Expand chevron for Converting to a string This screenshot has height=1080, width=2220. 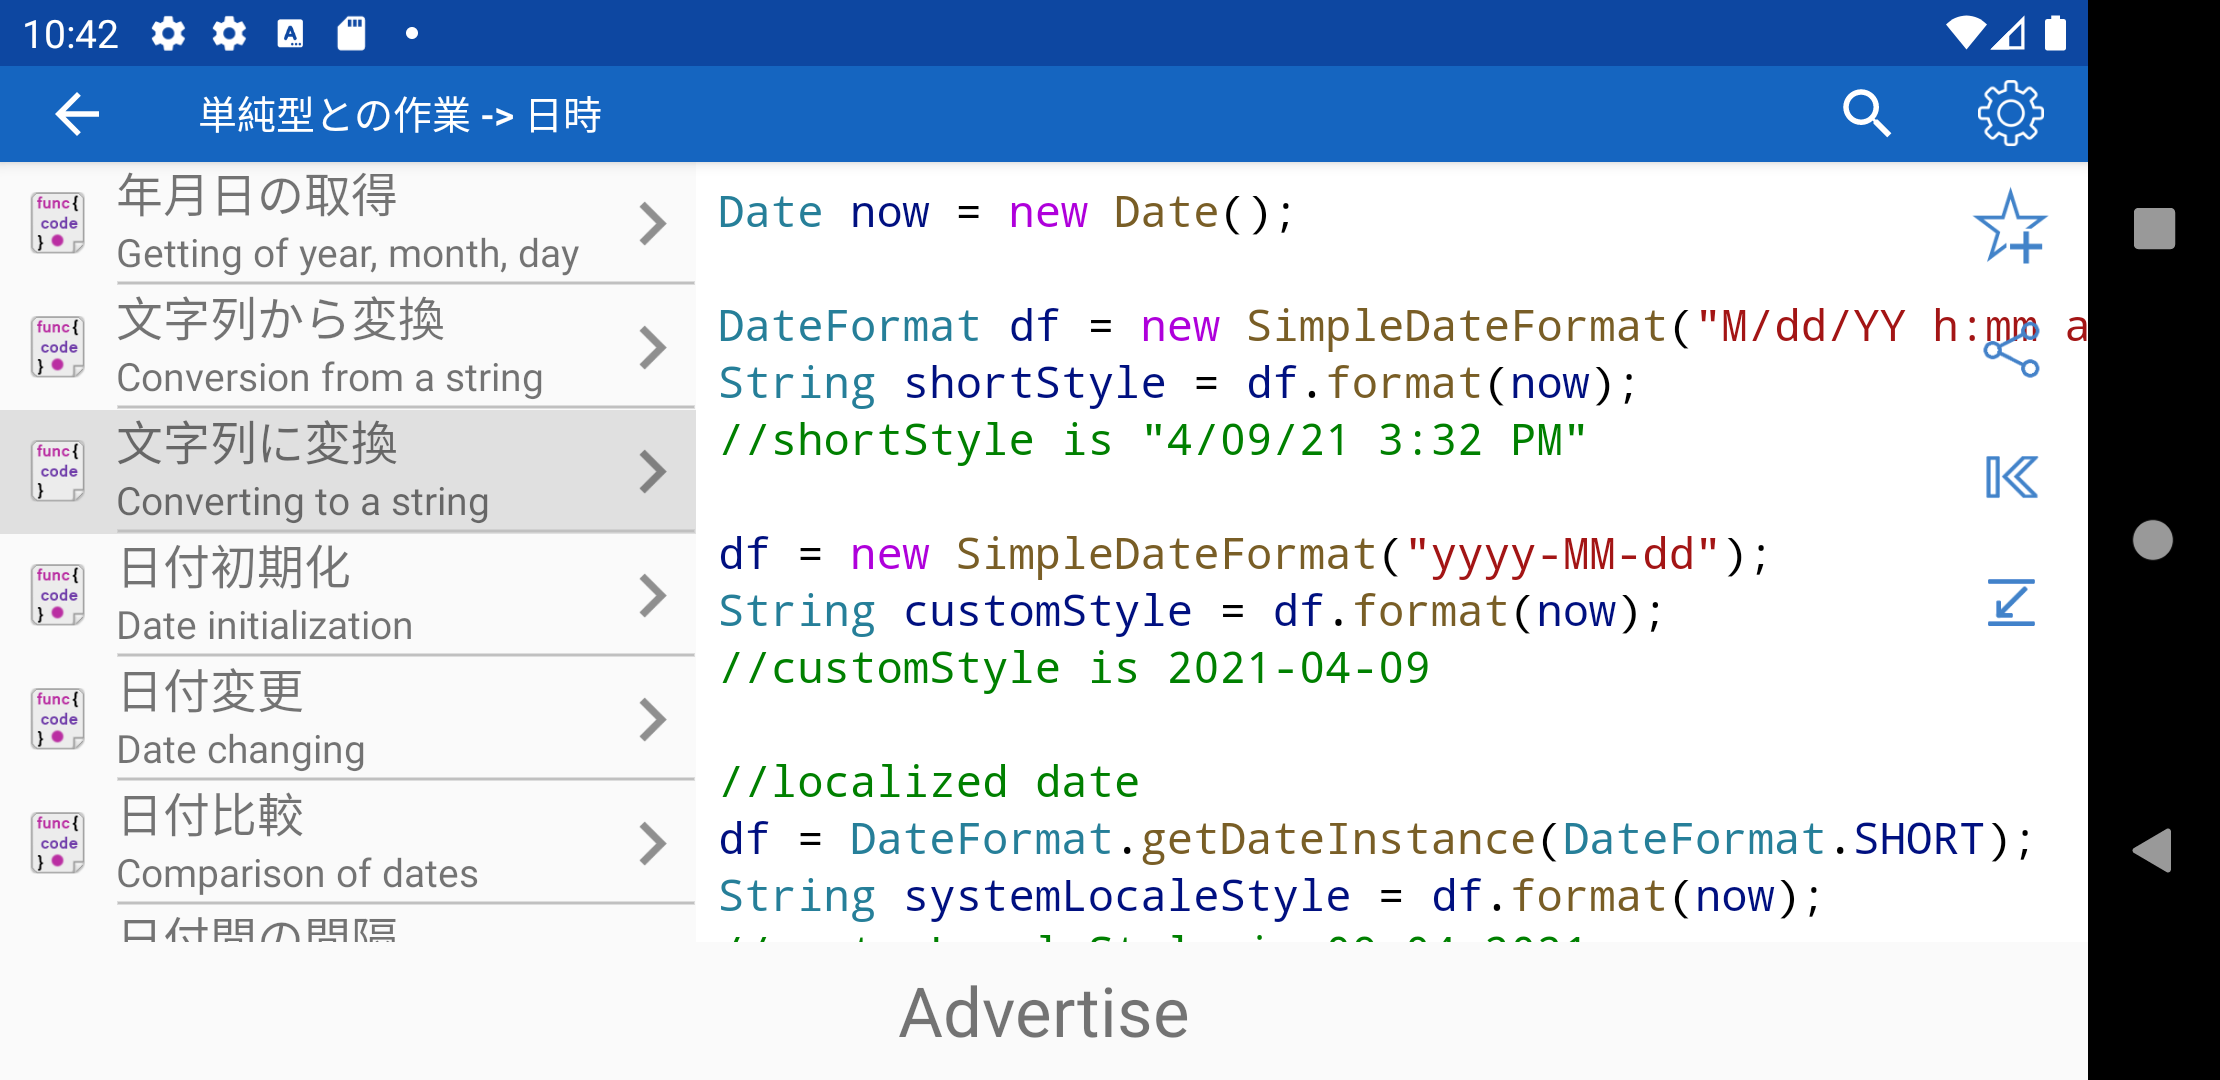coord(653,472)
